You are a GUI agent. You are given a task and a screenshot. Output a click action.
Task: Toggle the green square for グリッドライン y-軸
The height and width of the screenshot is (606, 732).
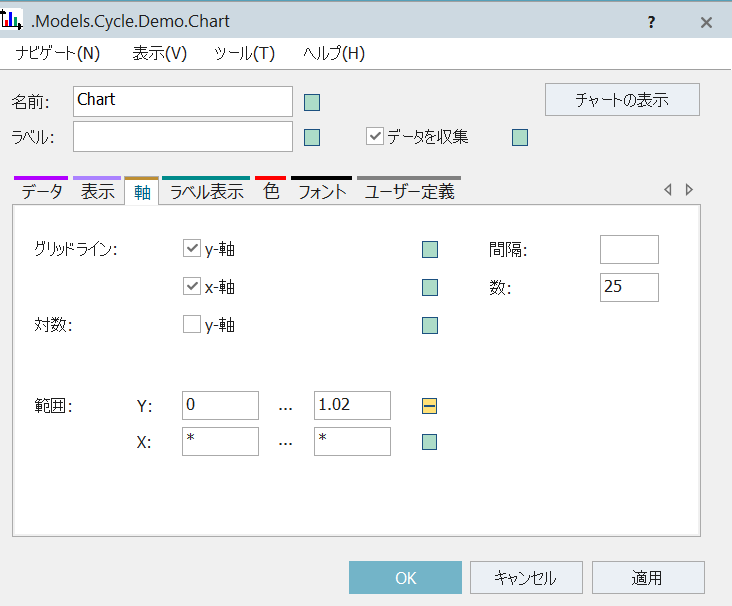point(429,249)
